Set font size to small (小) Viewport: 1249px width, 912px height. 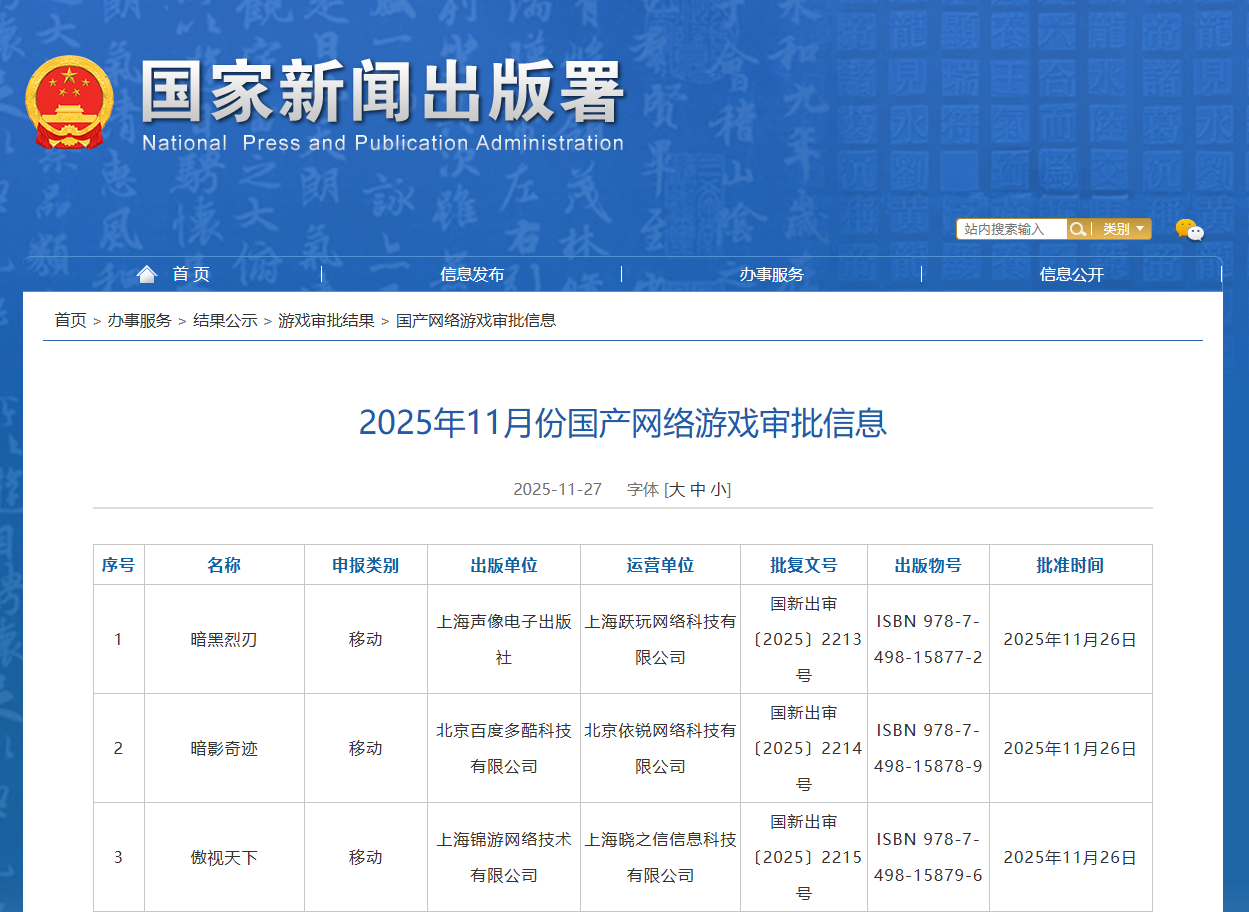tap(719, 489)
